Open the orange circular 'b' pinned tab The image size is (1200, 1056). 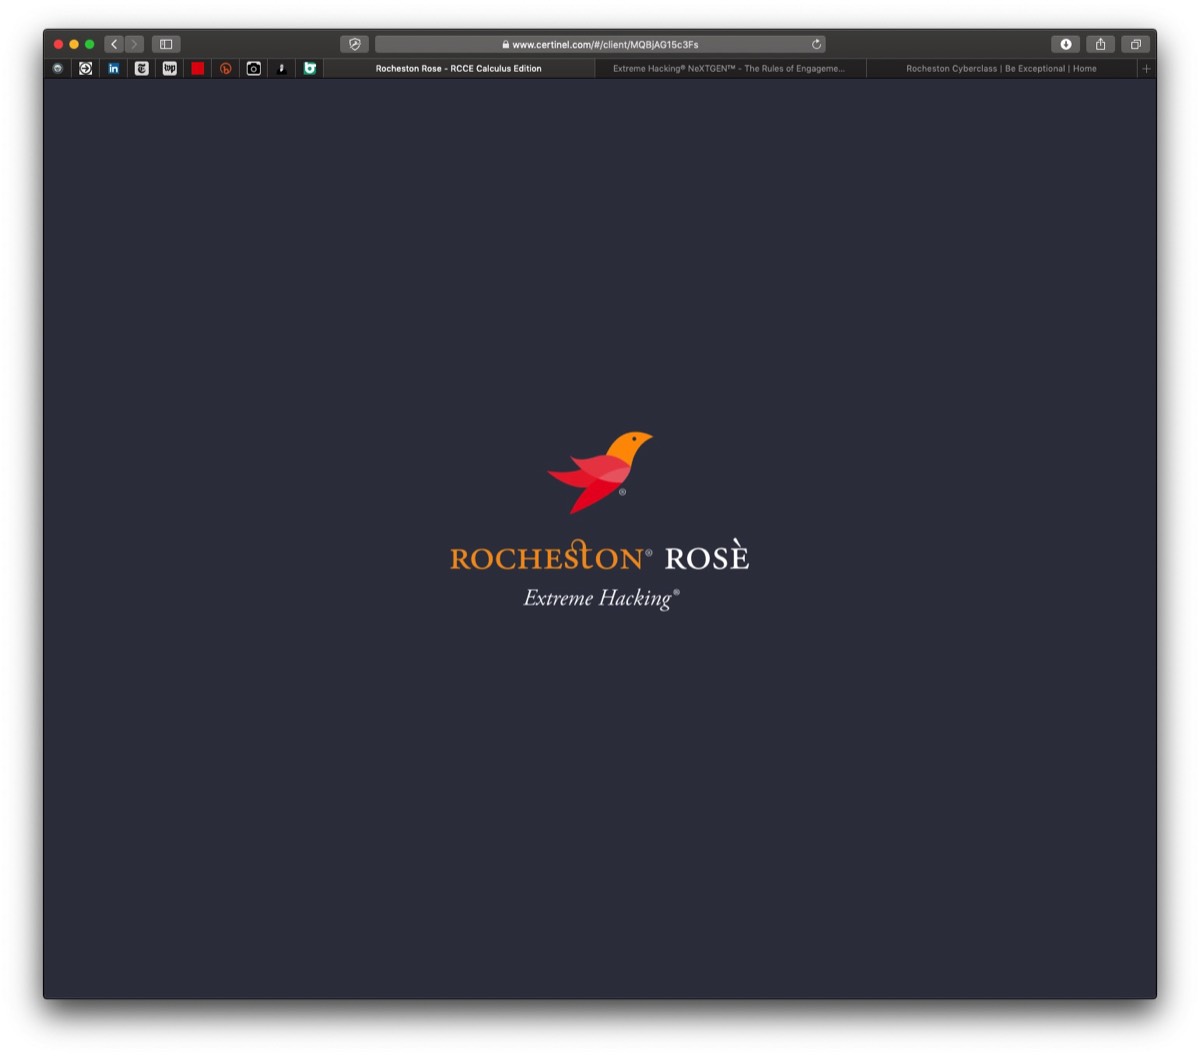coord(226,69)
